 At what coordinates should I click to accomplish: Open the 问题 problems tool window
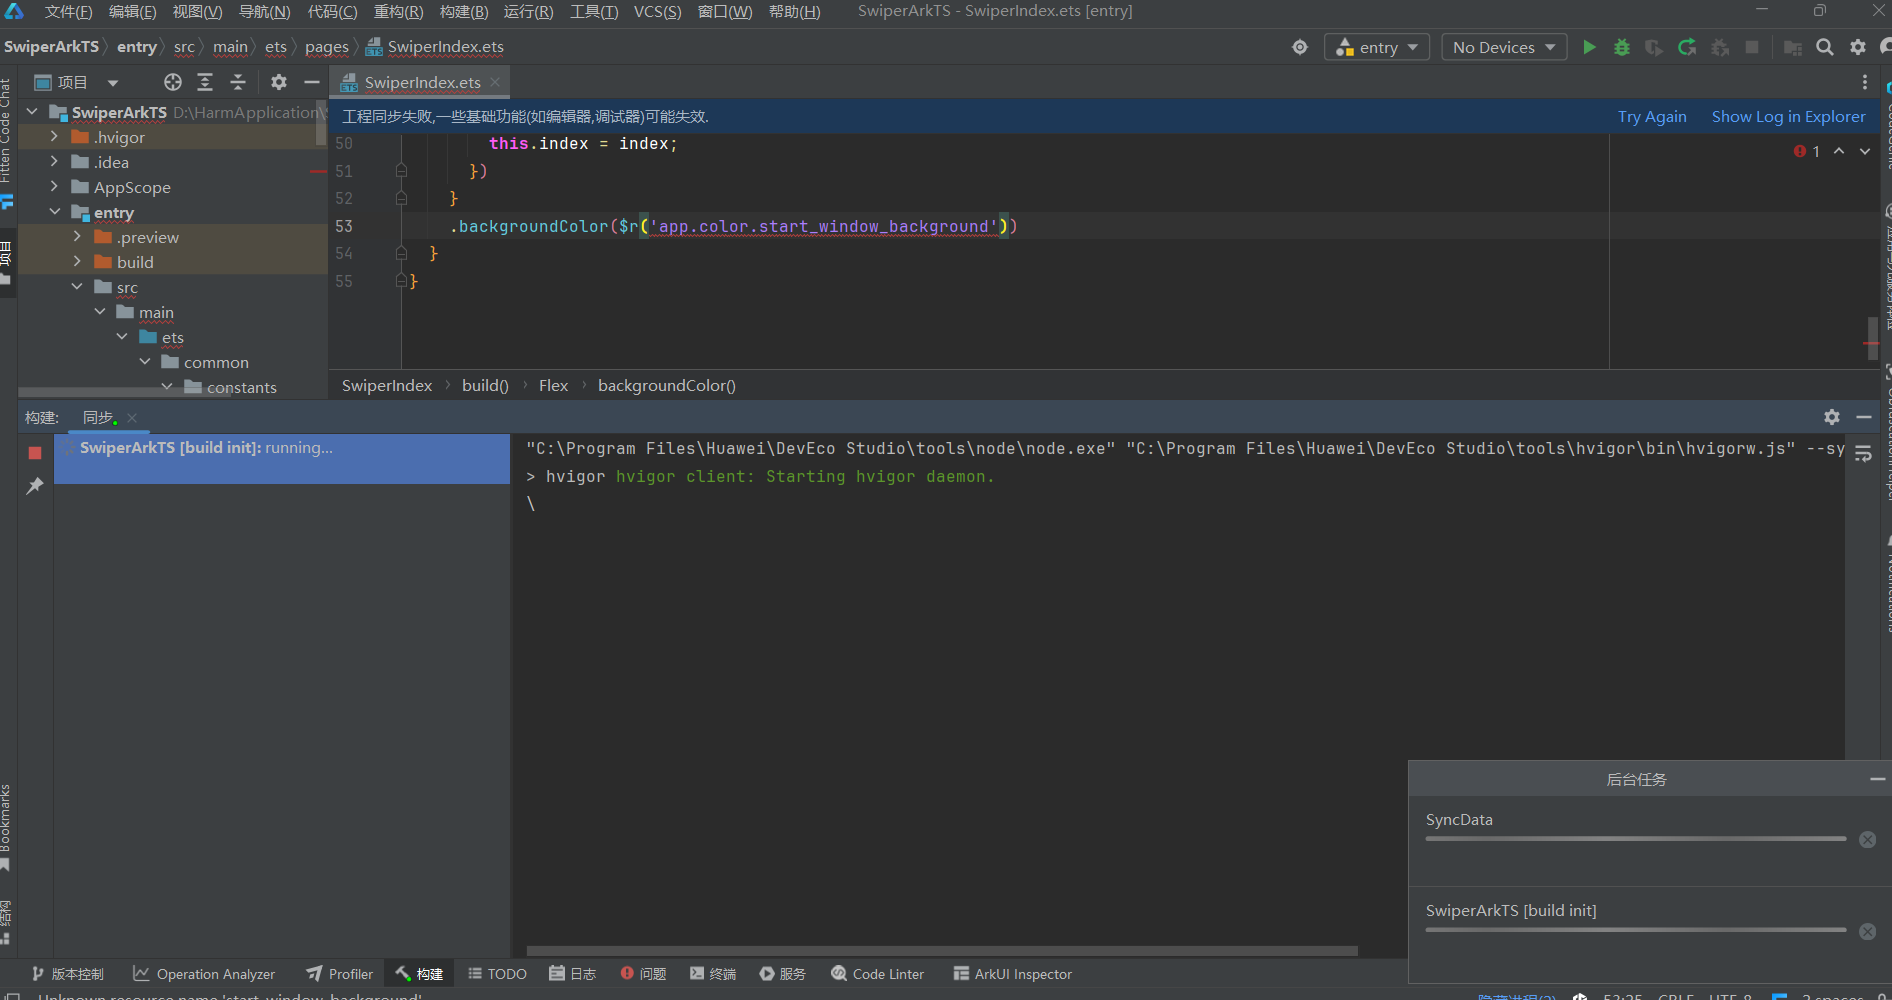coord(643,974)
